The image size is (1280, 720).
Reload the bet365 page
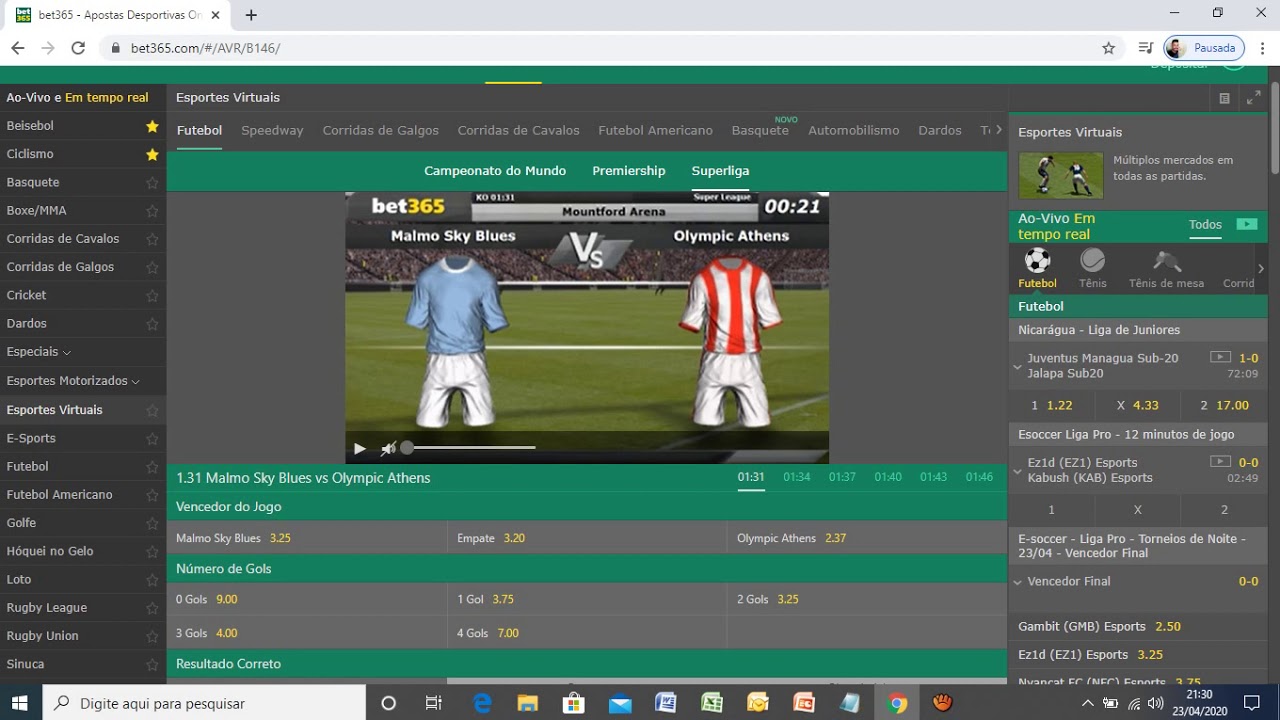pos(78,48)
